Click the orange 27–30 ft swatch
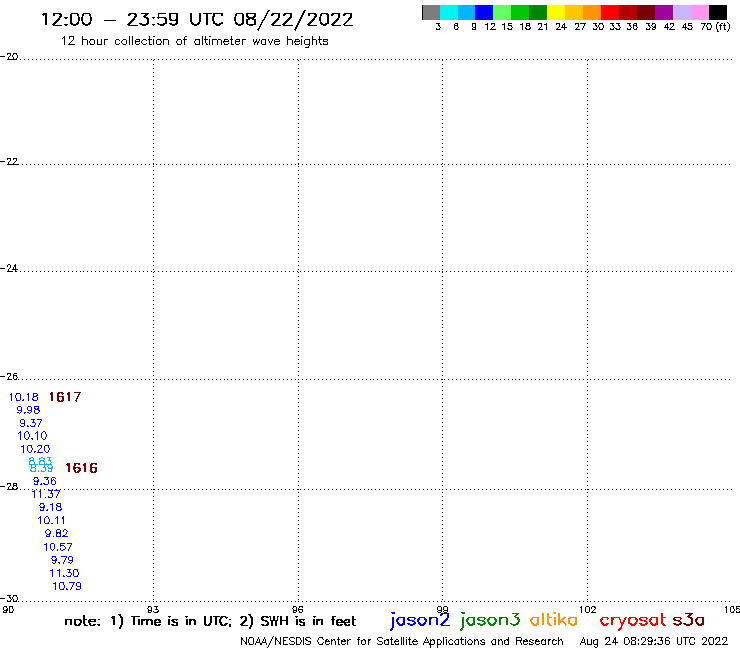 (x=592, y=12)
